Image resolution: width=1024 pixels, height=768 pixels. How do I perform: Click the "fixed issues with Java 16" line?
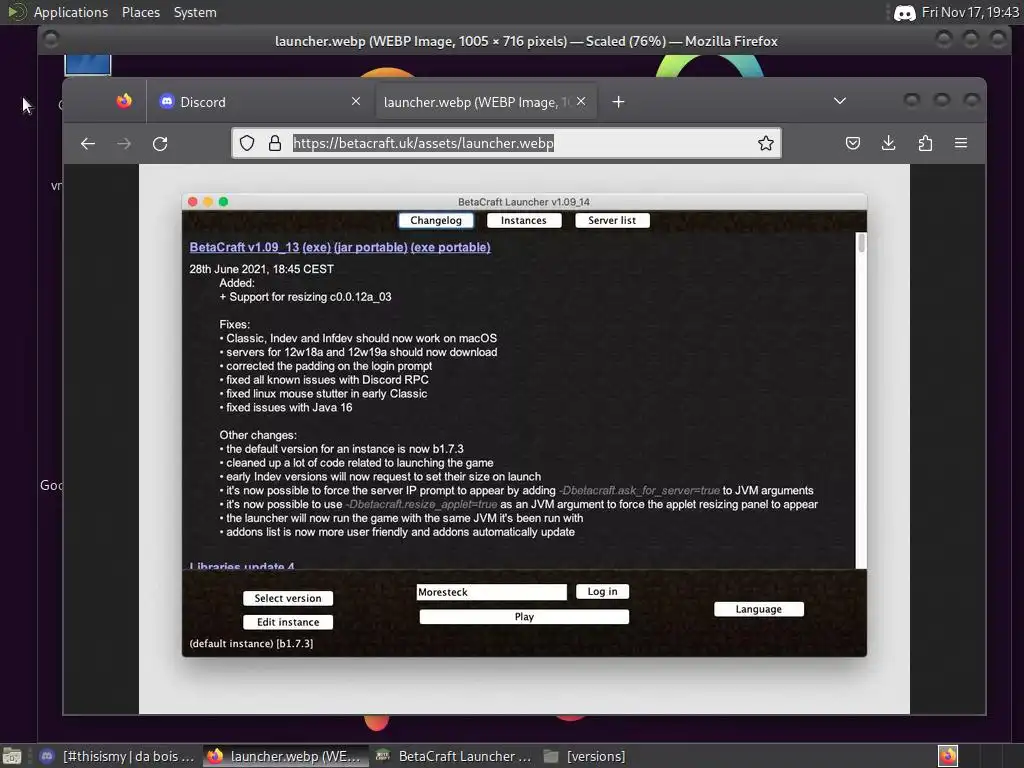289,408
